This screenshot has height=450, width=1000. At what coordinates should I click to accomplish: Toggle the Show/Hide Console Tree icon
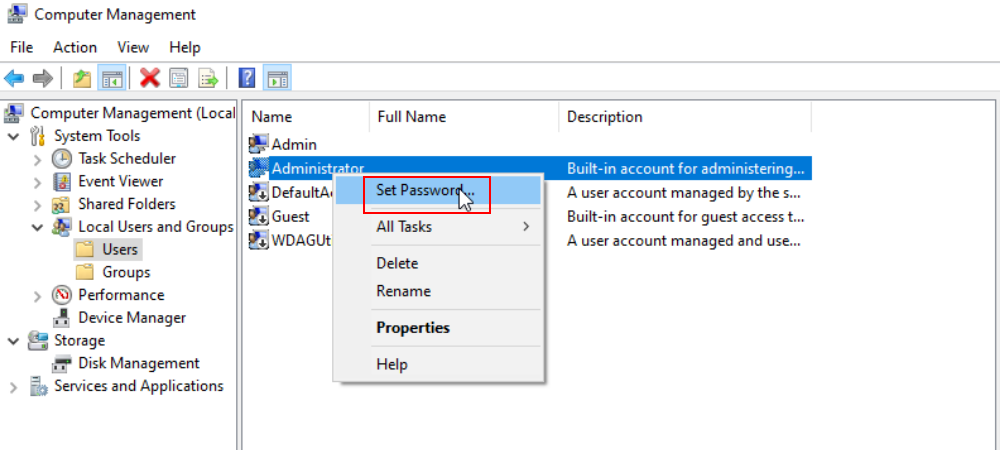[112, 78]
